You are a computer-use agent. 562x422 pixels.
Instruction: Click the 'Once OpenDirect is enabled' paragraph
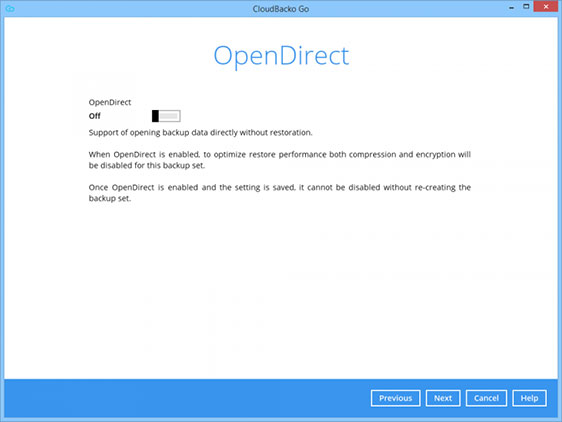pyautogui.click(x=280, y=193)
